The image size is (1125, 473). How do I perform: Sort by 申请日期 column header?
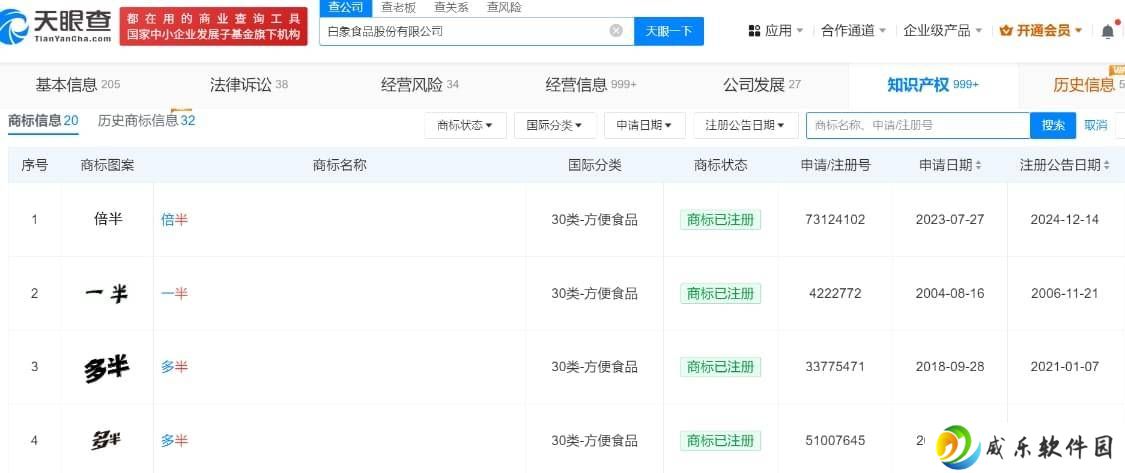[x=950, y=165]
